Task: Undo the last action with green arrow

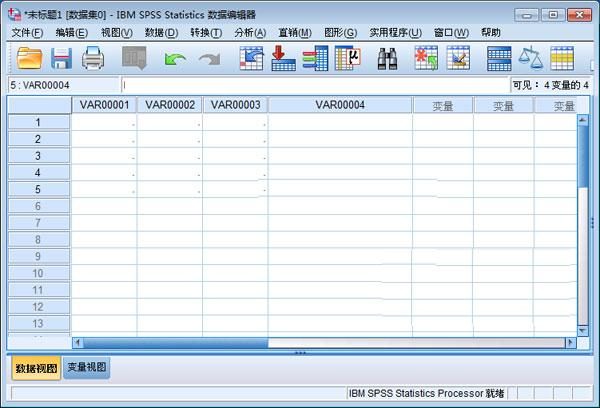Action: (x=174, y=59)
